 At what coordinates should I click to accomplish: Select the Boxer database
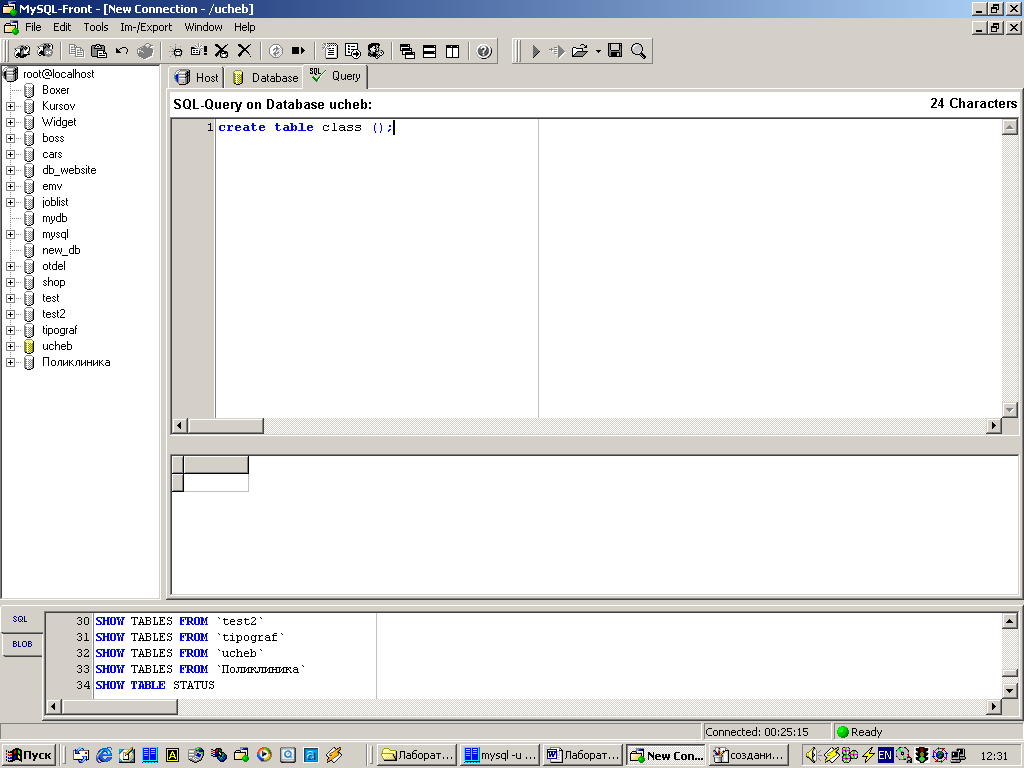point(56,90)
